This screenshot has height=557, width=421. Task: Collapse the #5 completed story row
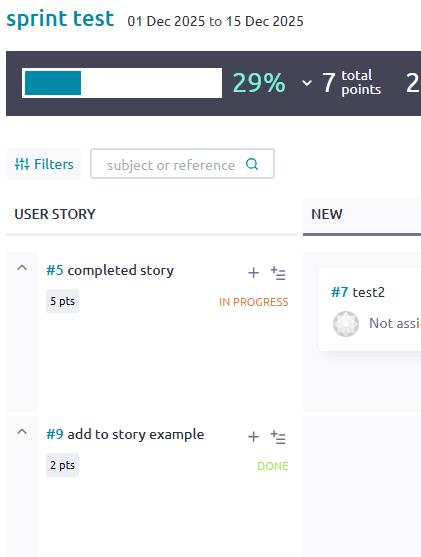pyautogui.click(x=22, y=268)
